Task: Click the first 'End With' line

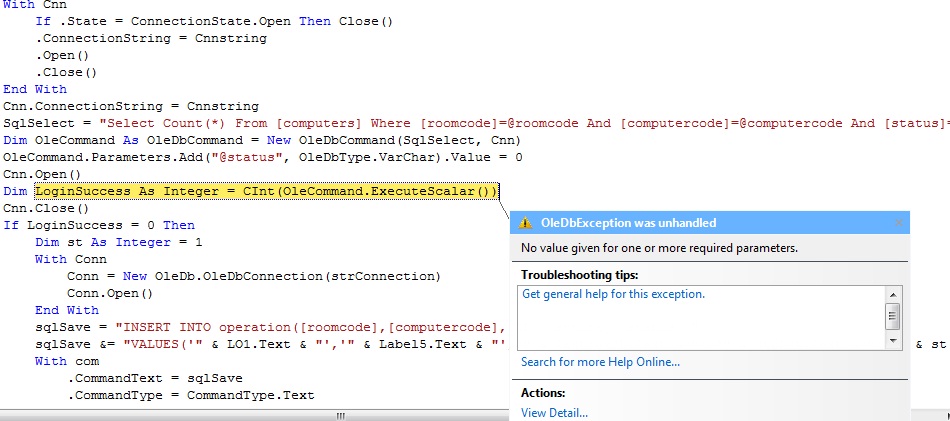Action: pos(35,89)
